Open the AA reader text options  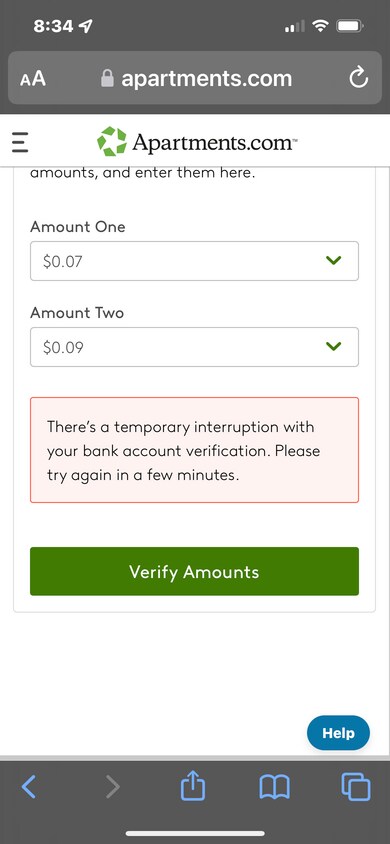click(33, 79)
